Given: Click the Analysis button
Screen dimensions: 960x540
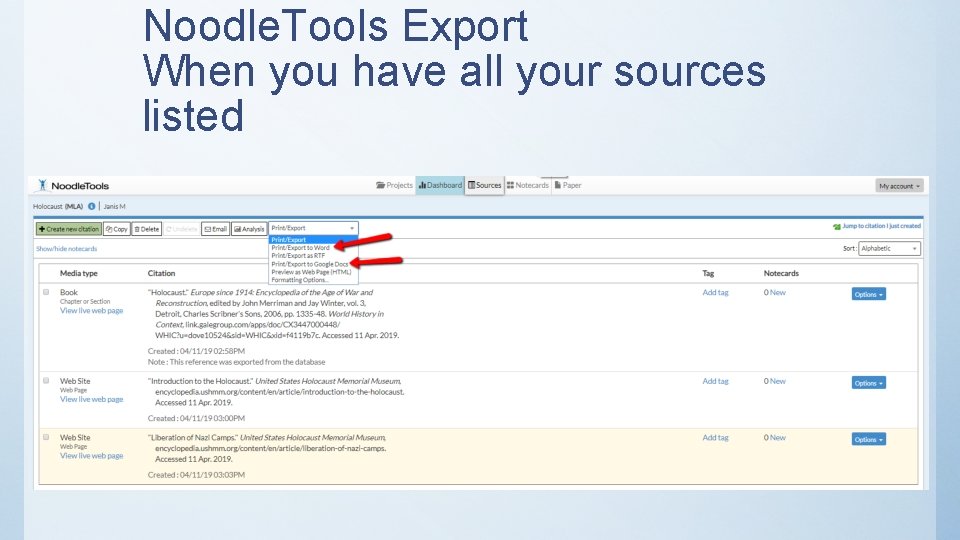Looking at the screenshot, I should tap(249, 229).
